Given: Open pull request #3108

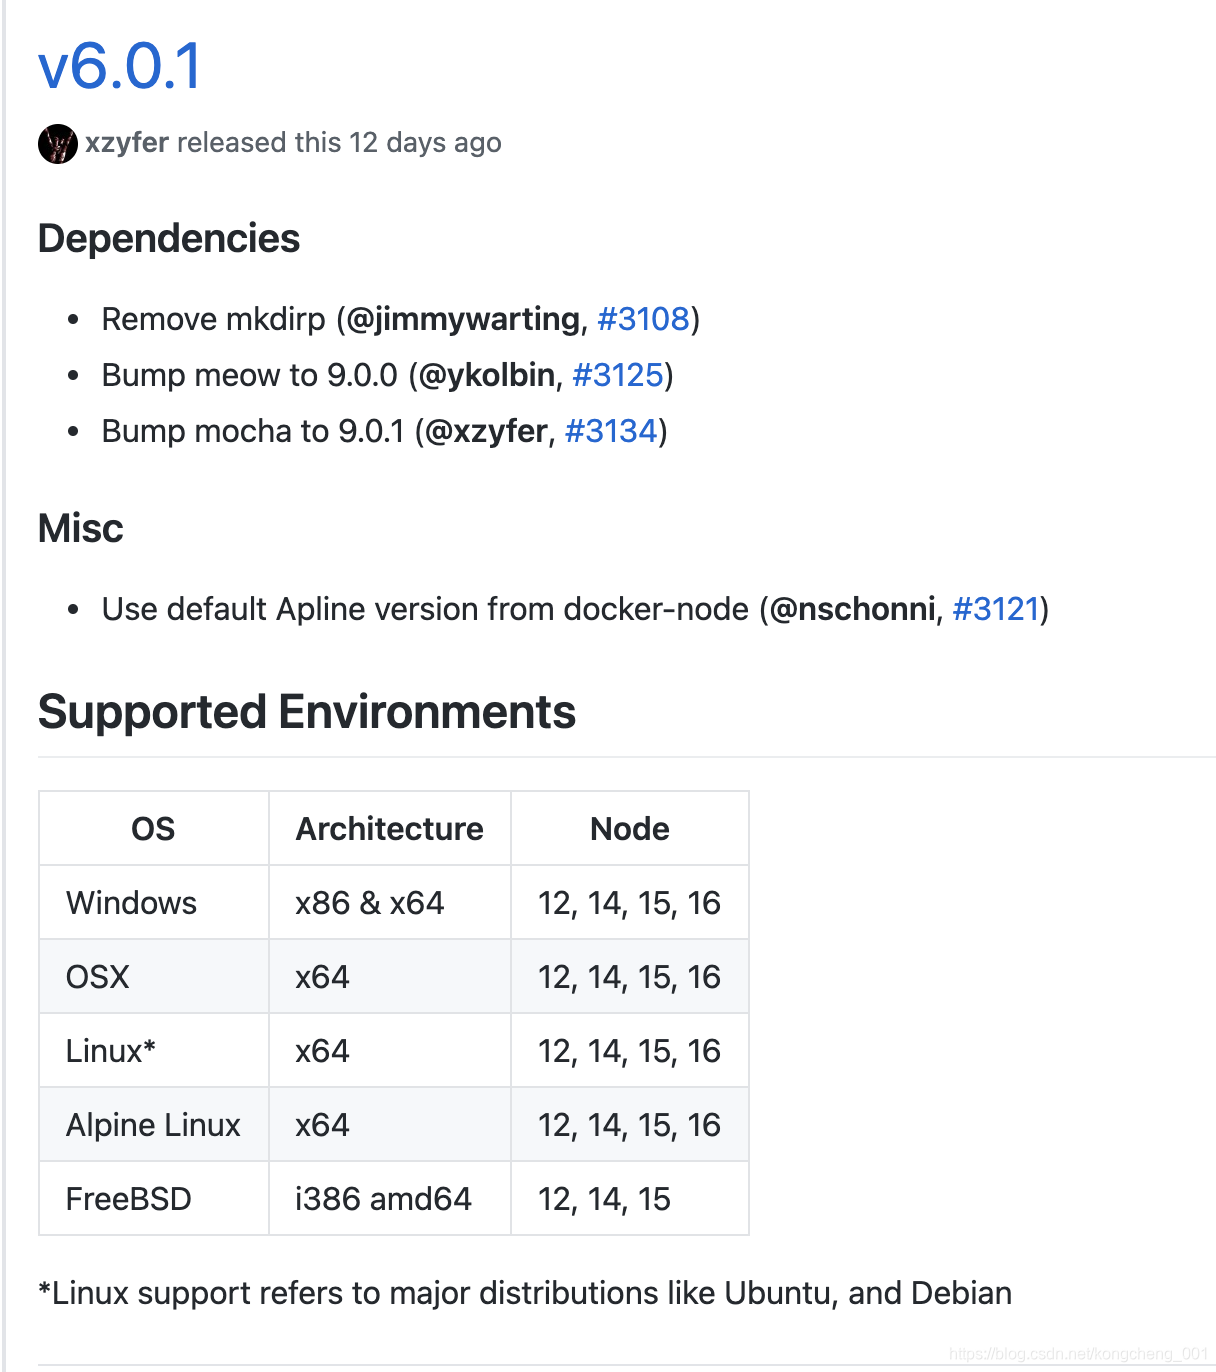Looking at the screenshot, I should pos(643,319).
